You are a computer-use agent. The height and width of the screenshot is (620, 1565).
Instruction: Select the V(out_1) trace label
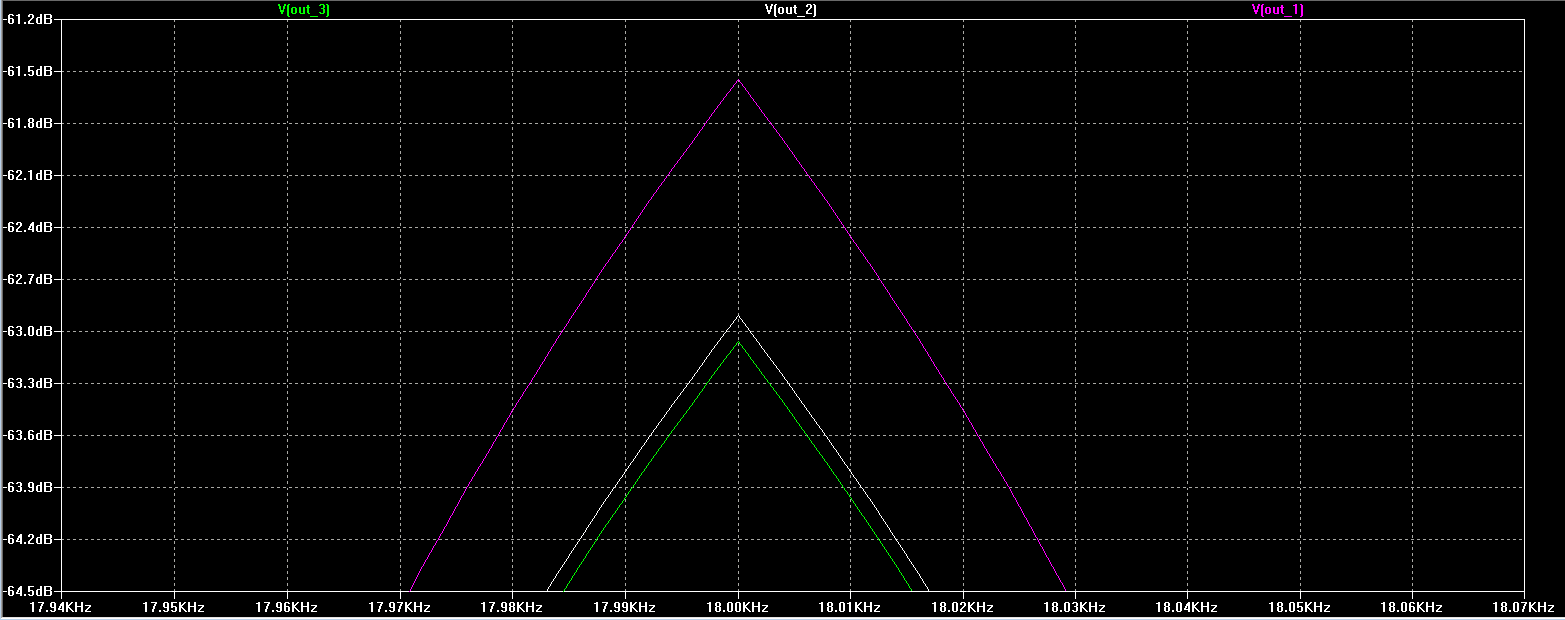1278,9
